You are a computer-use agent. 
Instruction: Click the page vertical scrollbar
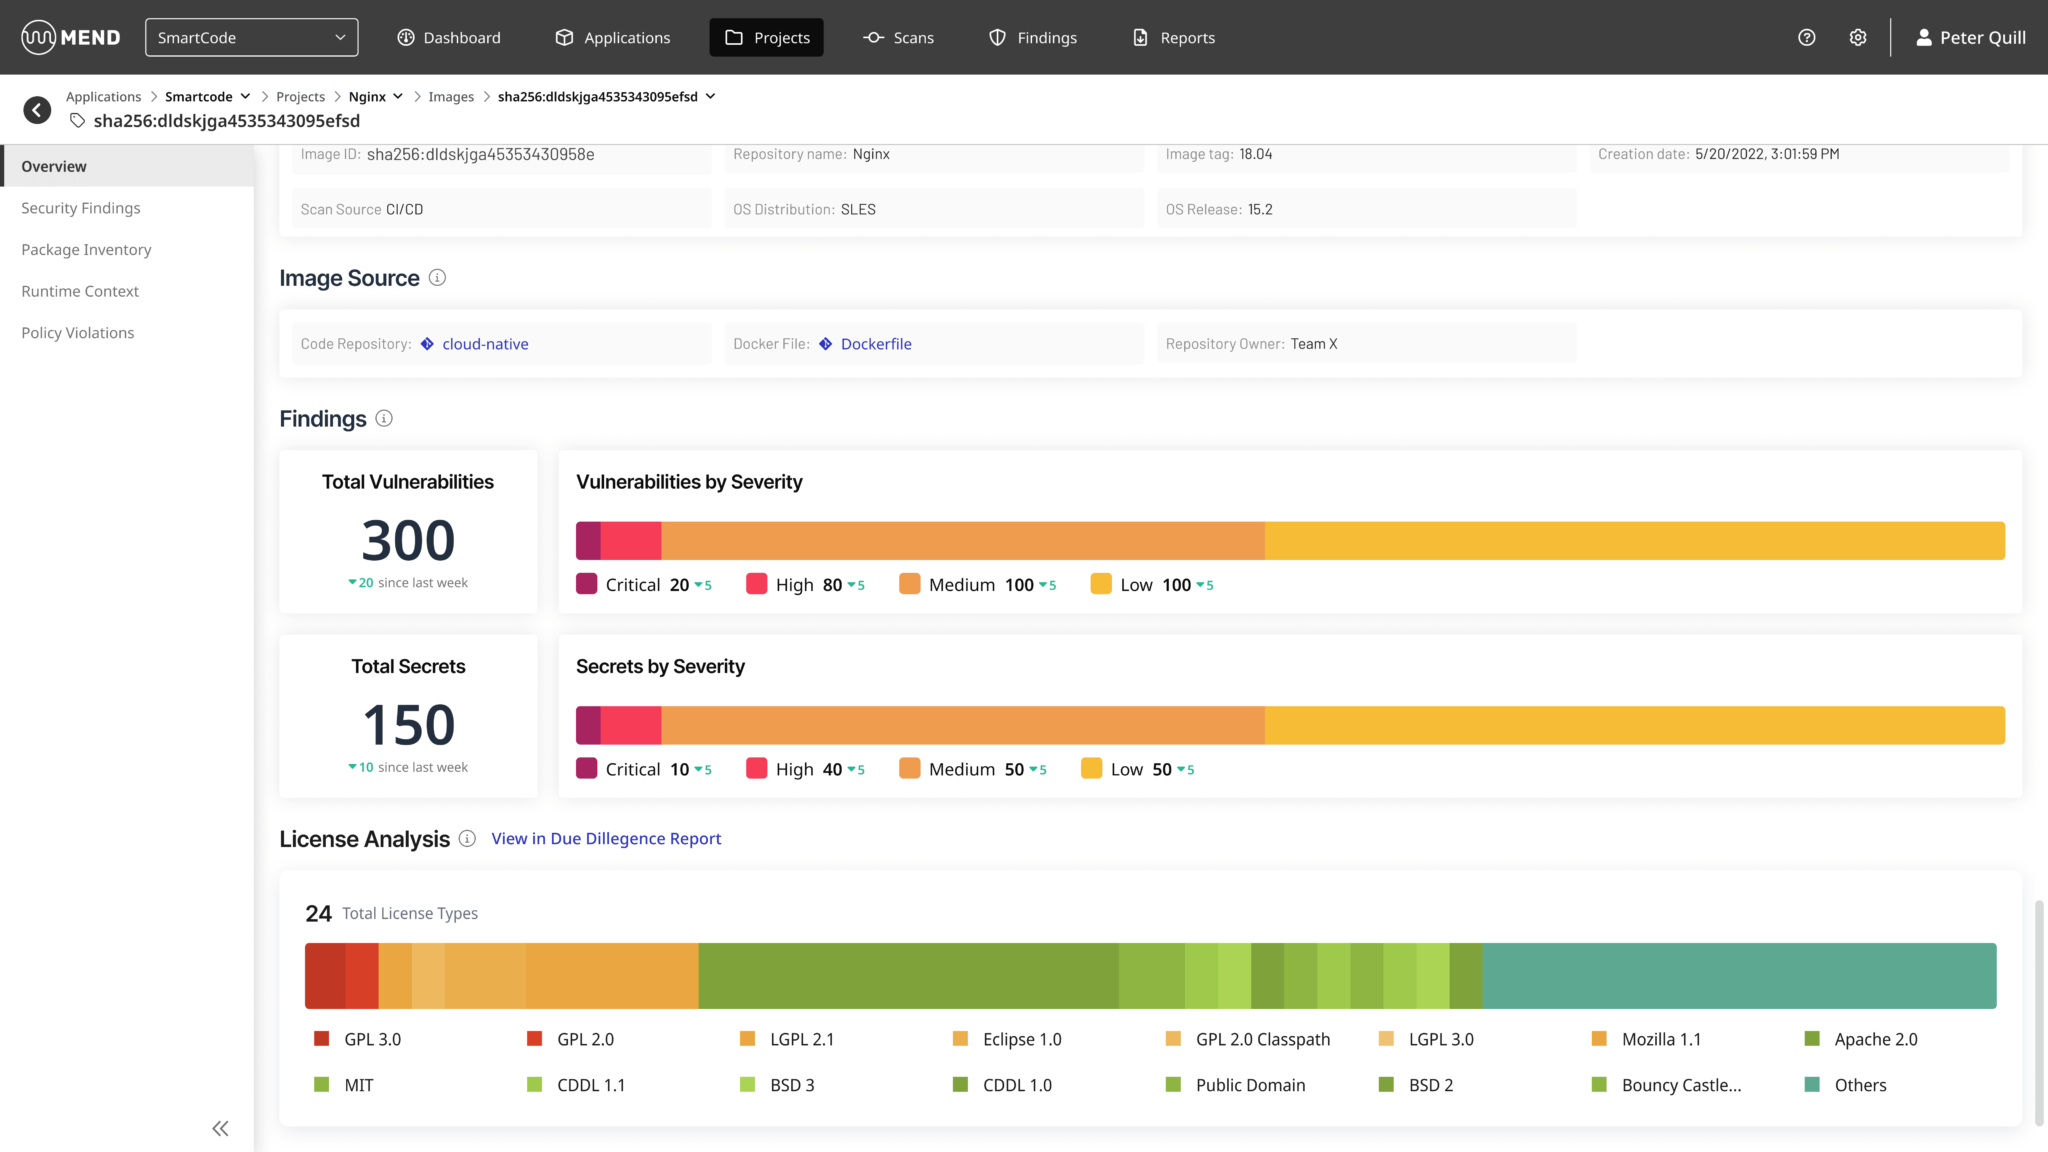tap(2039, 1012)
